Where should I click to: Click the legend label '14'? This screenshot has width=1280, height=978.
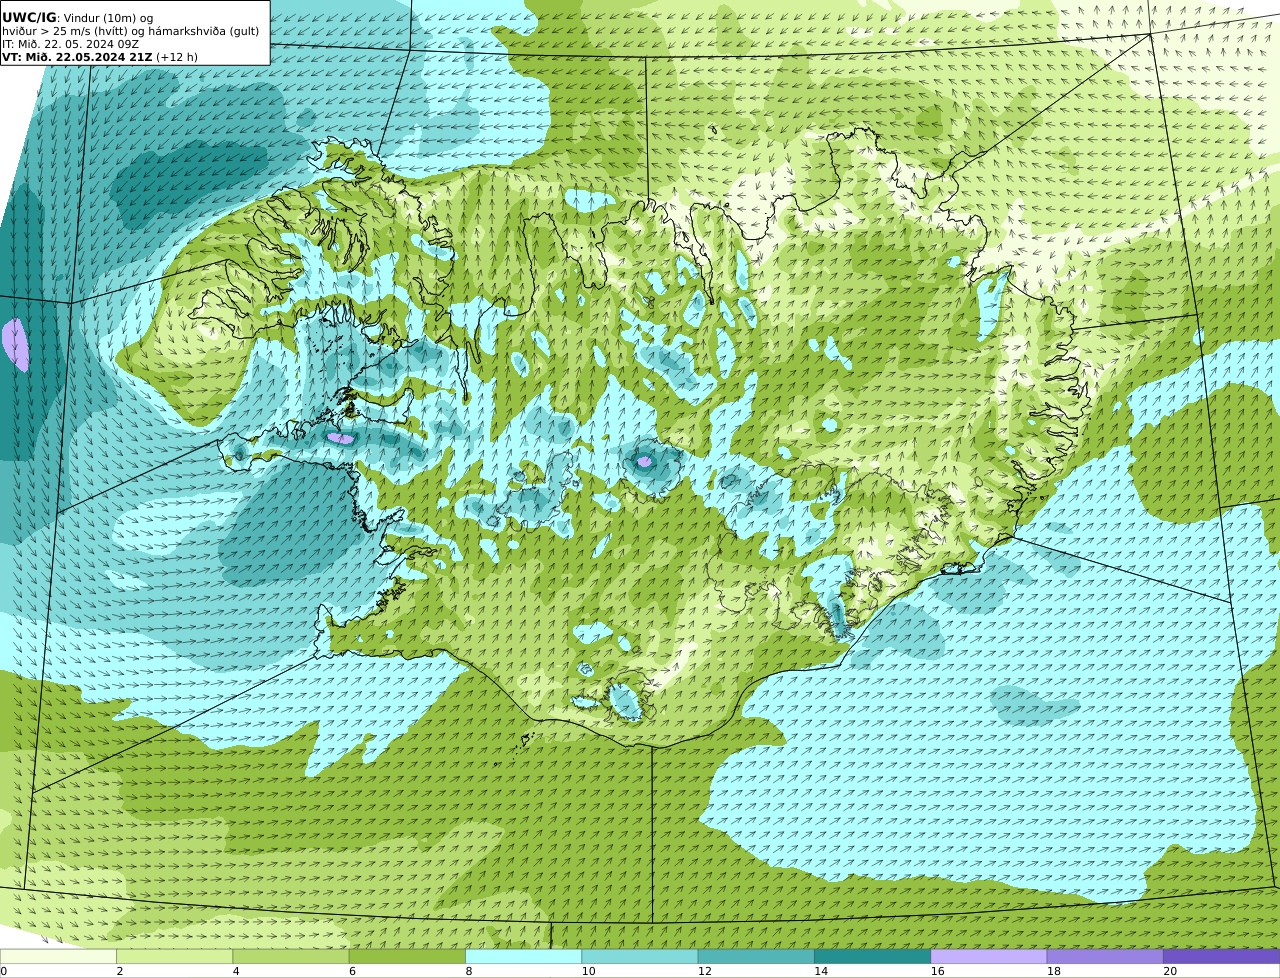coord(821,971)
